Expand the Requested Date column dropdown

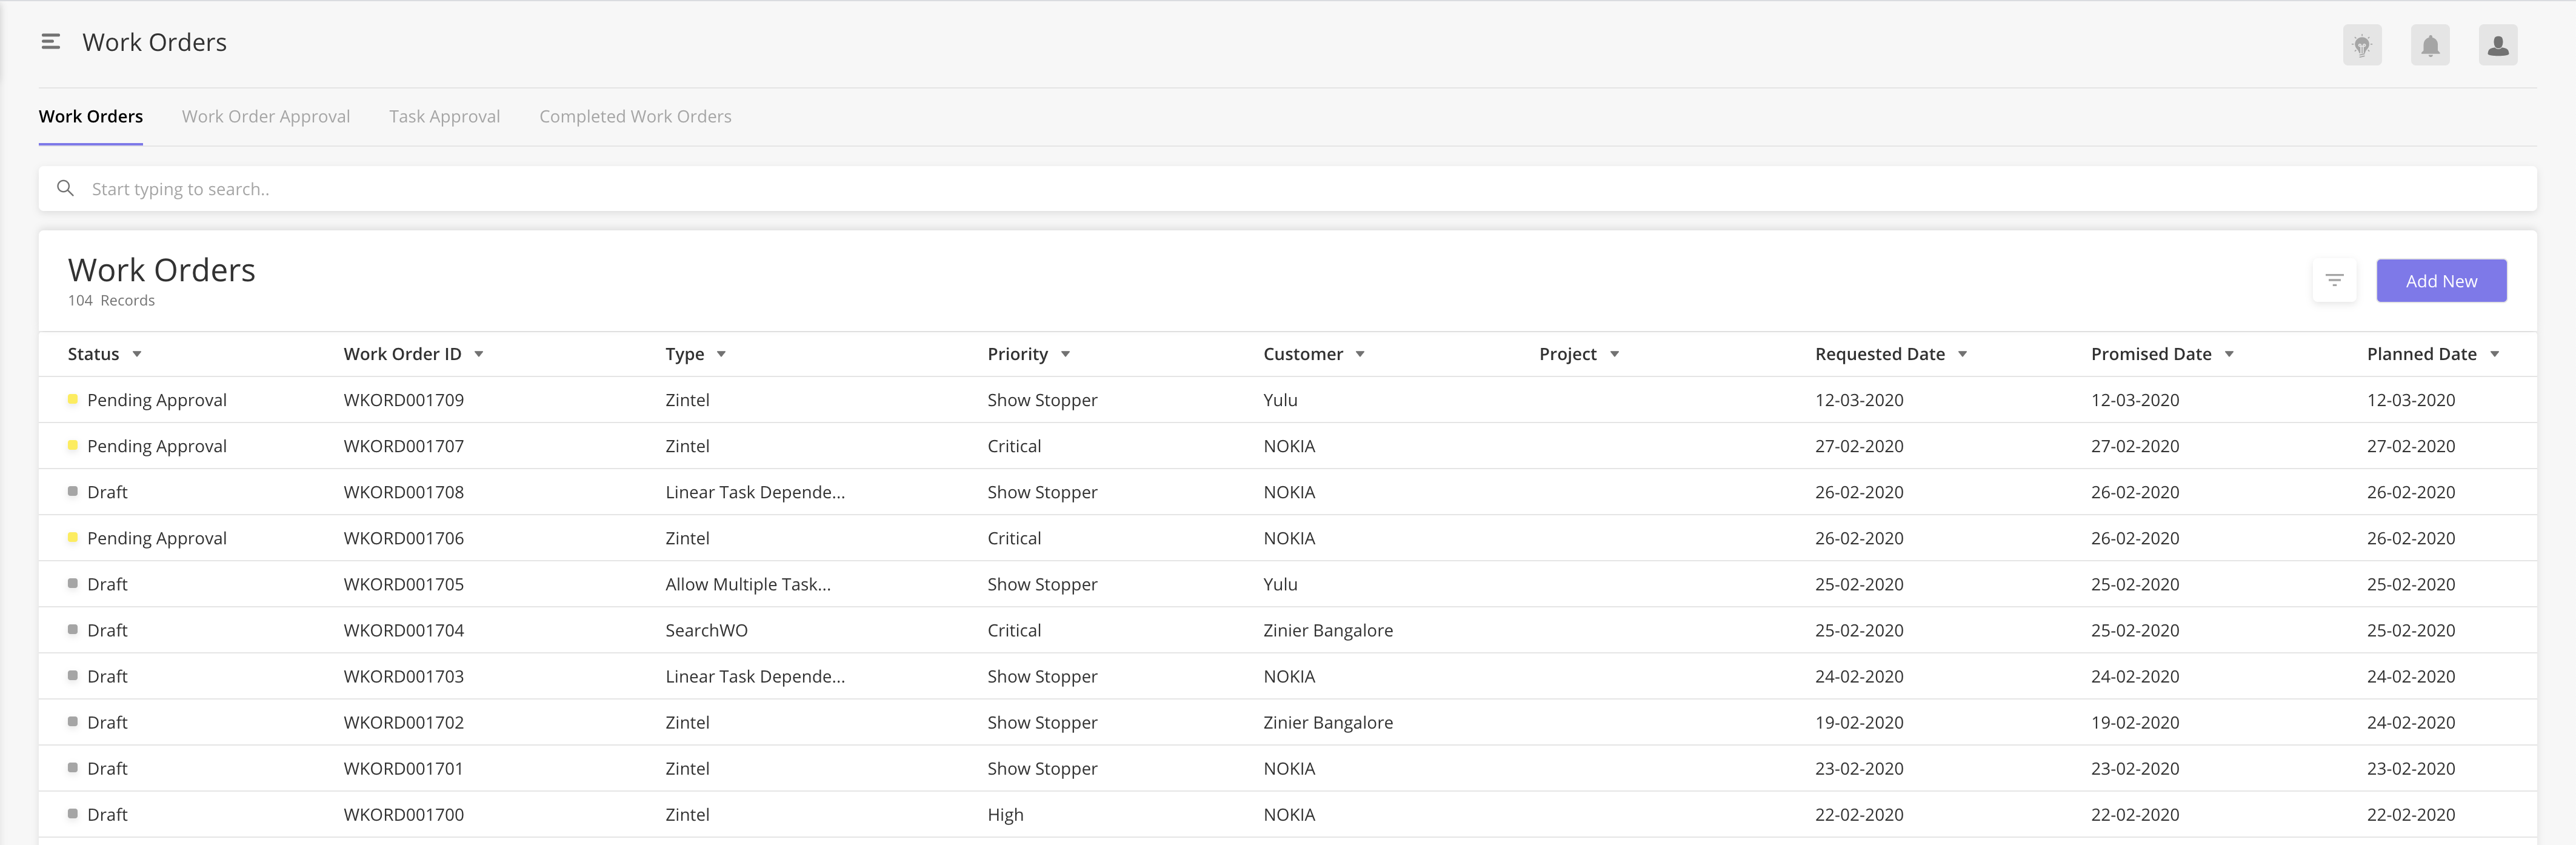coord(1963,355)
